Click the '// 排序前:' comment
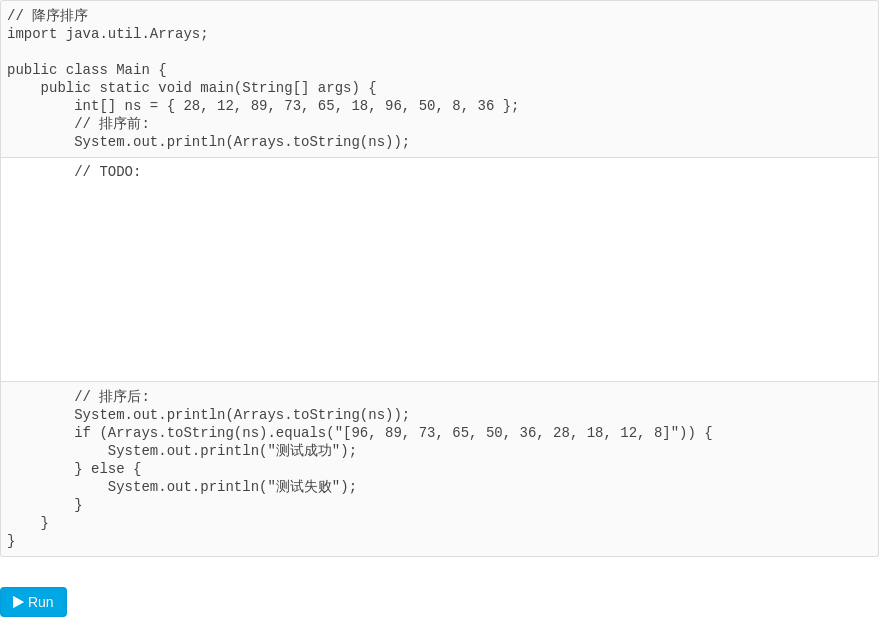This screenshot has width=879, height=617. click(x=112, y=123)
